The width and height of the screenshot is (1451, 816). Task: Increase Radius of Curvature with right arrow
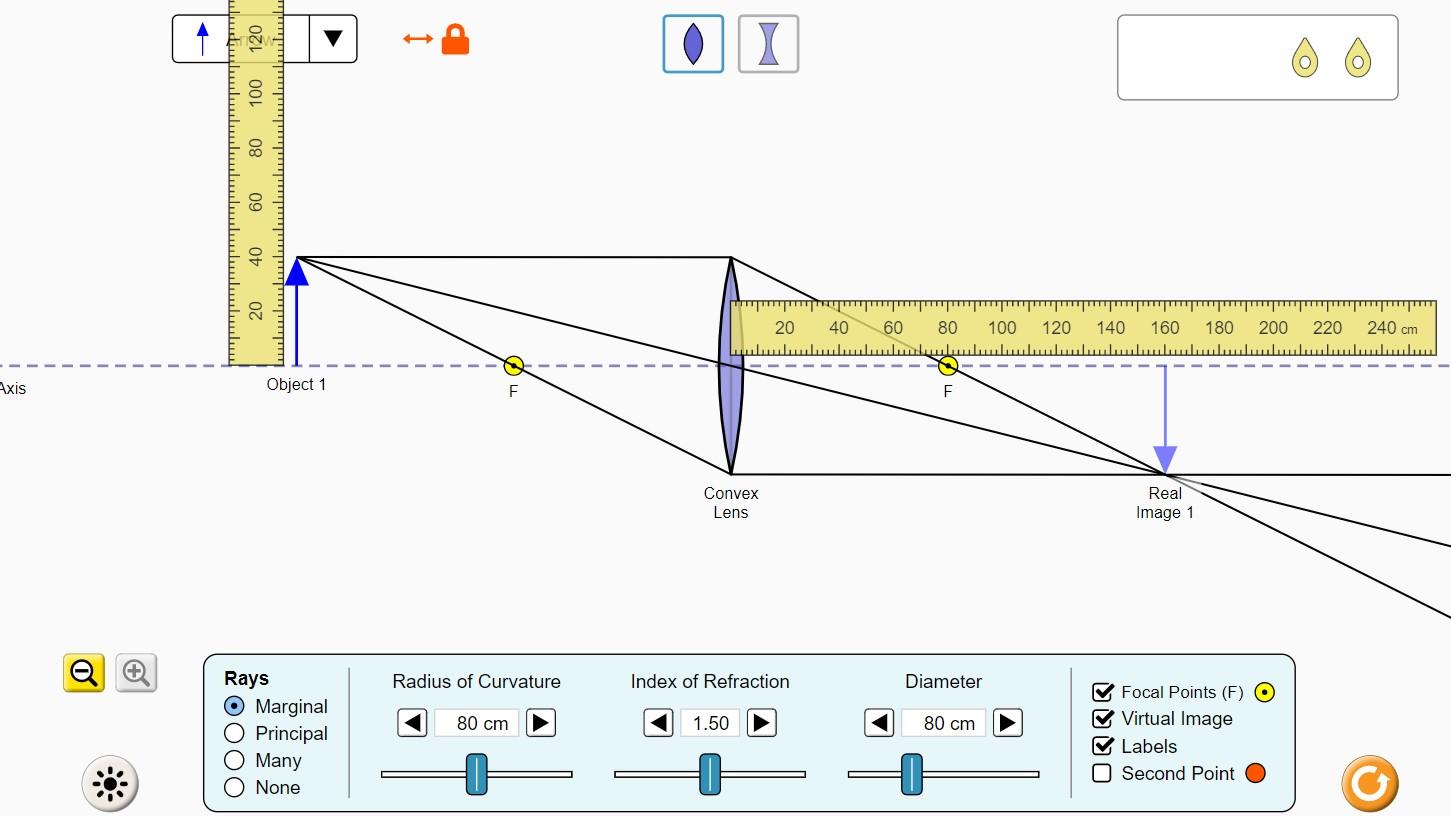[x=541, y=722]
